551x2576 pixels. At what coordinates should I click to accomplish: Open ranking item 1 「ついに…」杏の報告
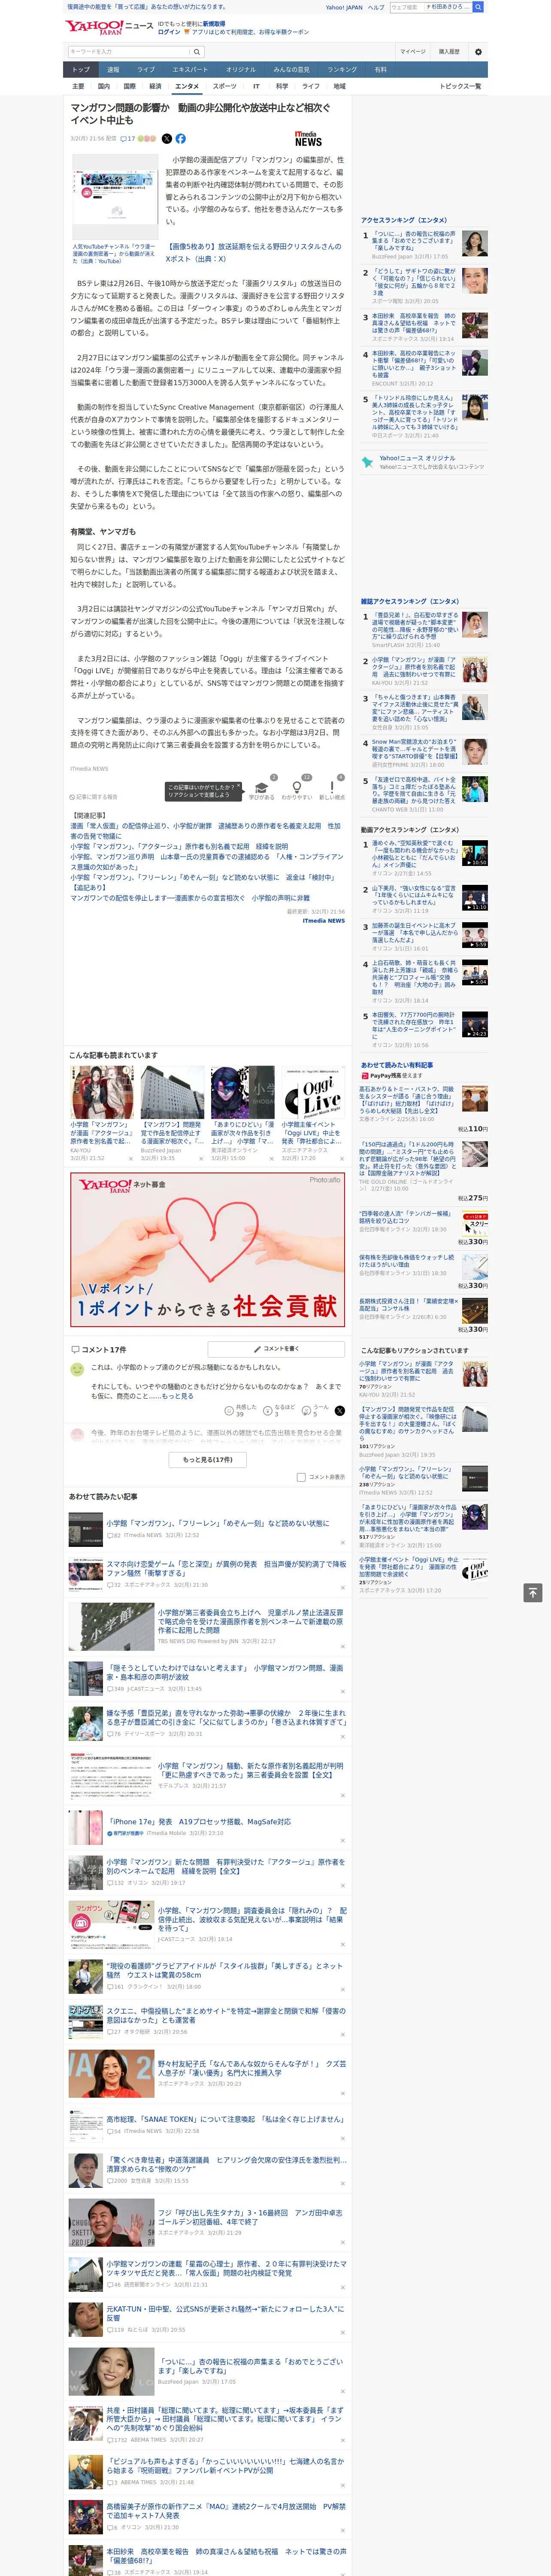pos(414,241)
